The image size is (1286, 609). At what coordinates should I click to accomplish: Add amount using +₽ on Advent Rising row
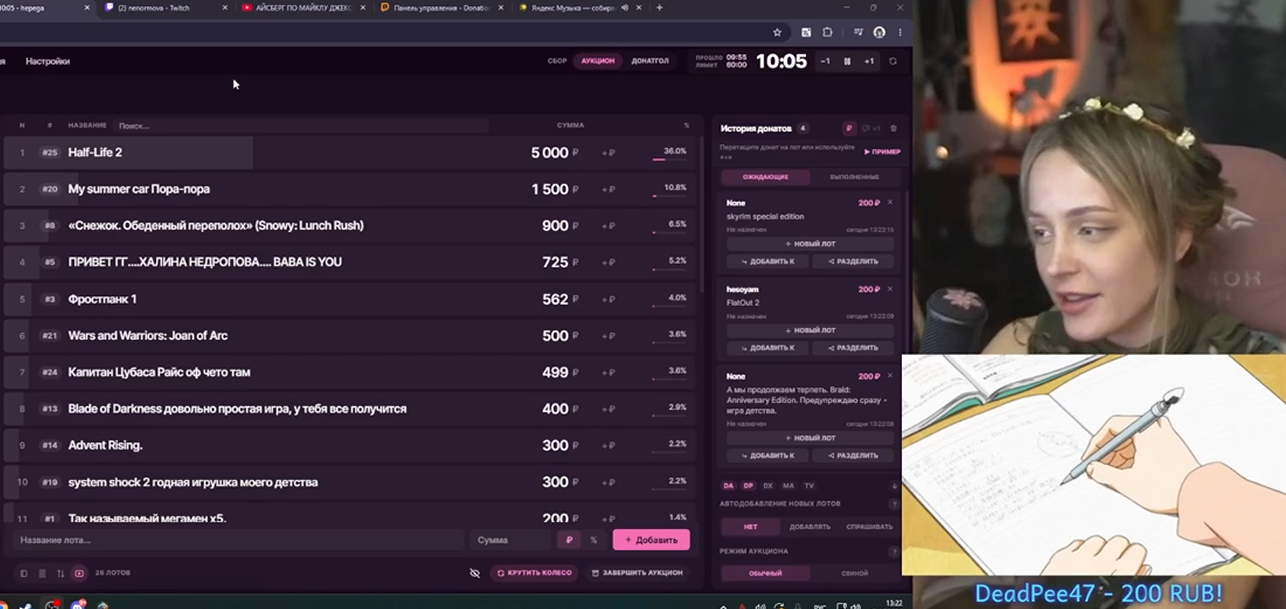(x=608, y=445)
